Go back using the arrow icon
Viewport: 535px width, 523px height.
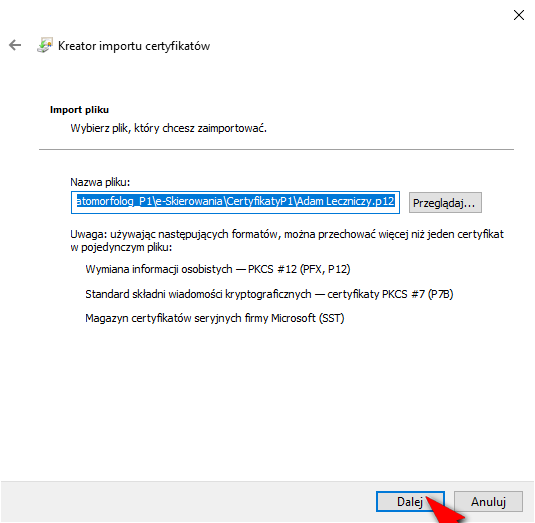[x=15, y=45]
